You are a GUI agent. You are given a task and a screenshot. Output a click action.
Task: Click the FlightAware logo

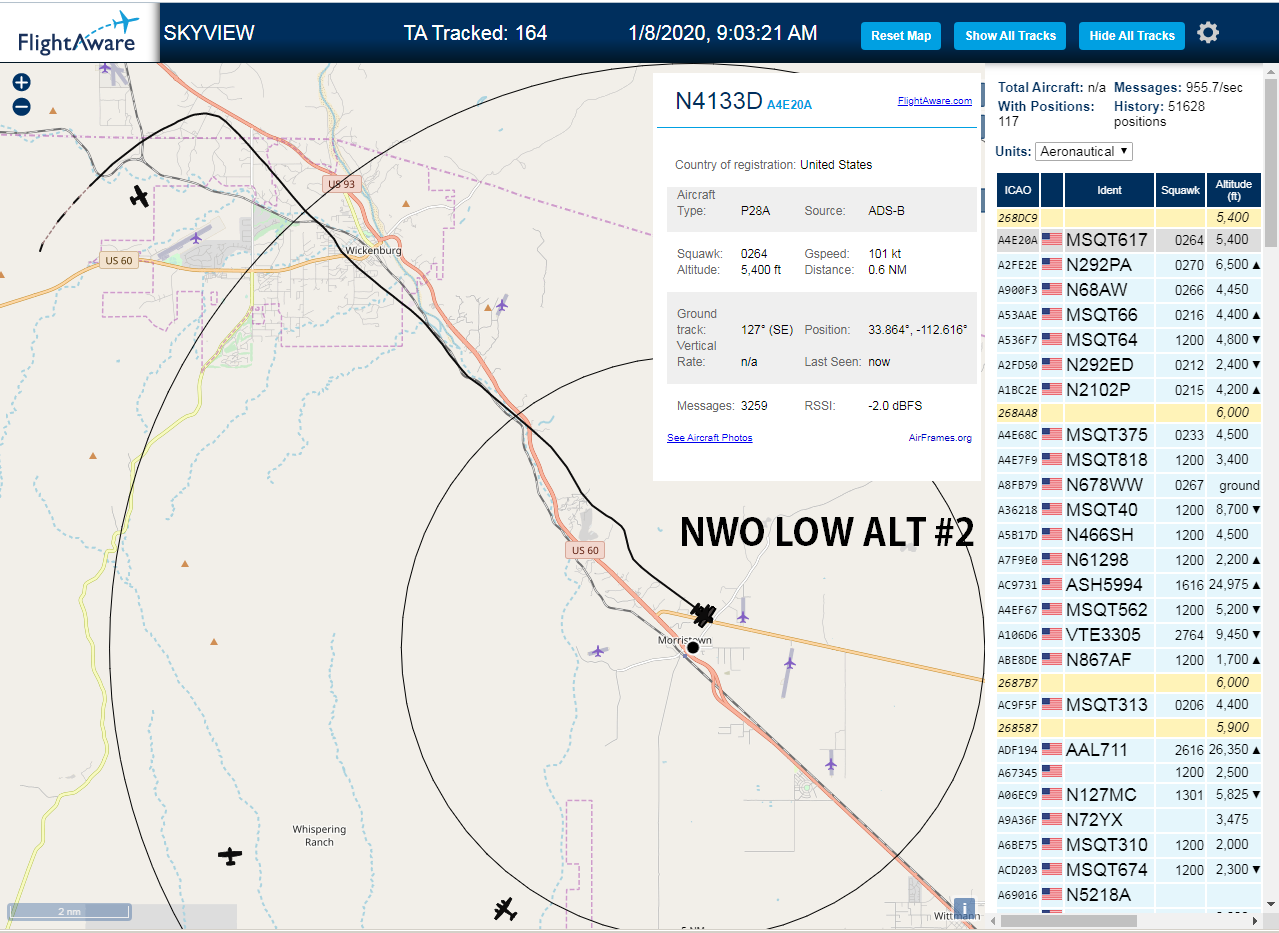pos(78,32)
